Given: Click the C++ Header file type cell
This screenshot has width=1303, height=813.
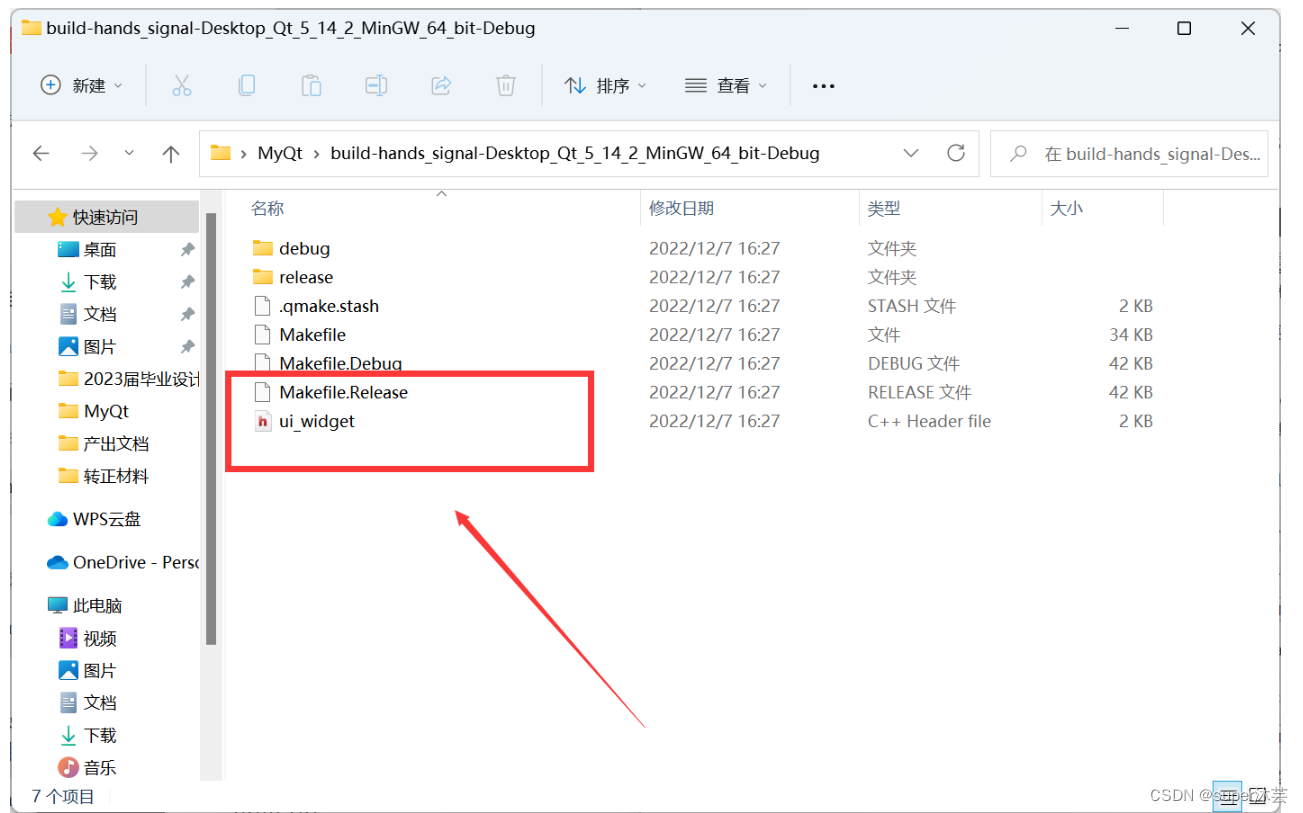Looking at the screenshot, I should [x=929, y=421].
